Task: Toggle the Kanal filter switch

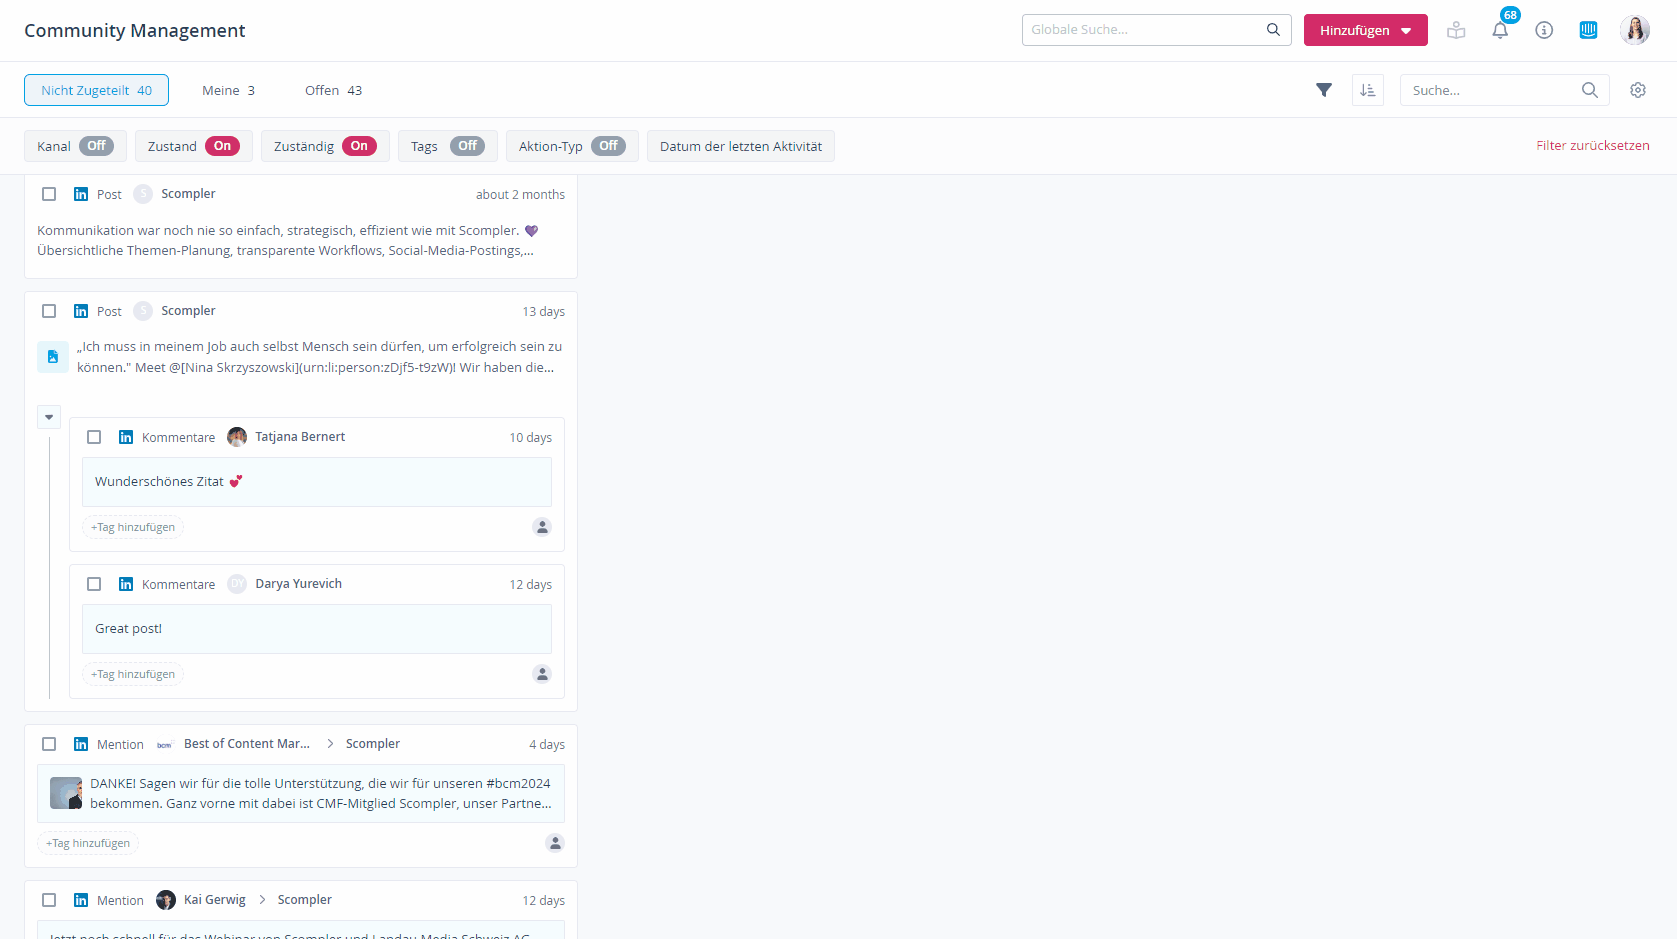Action: click(96, 146)
